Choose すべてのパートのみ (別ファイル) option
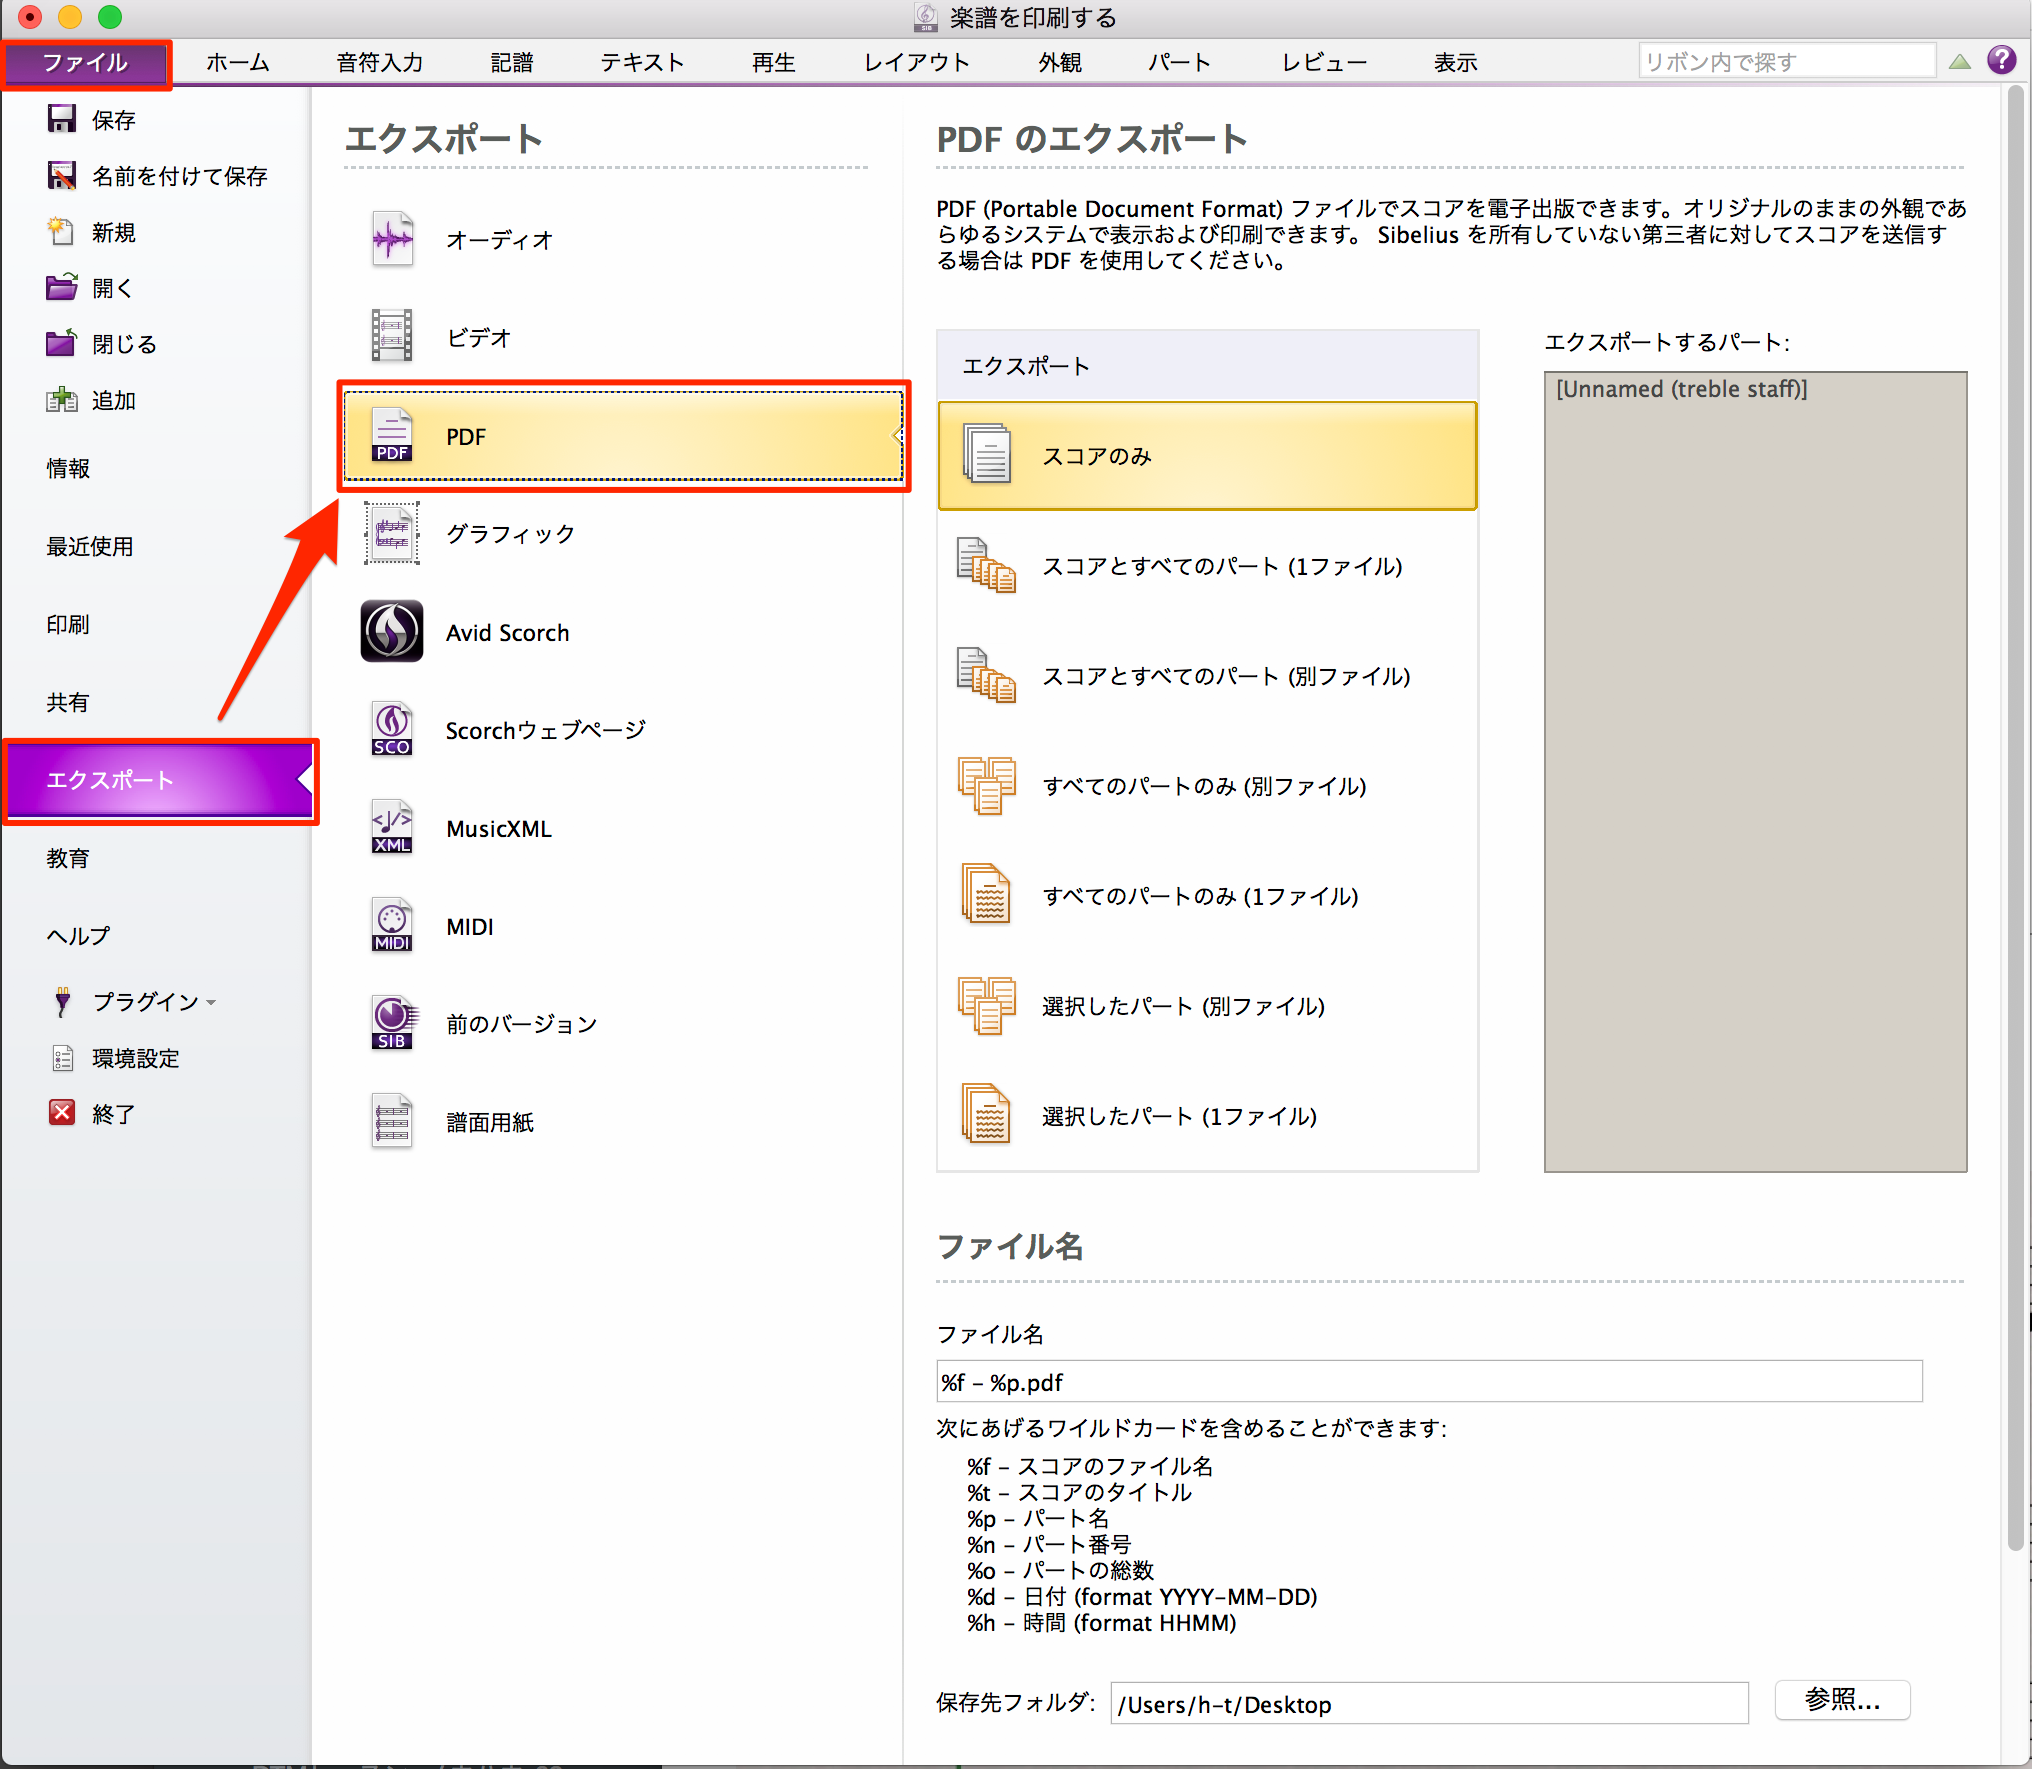The image size is (2032, 1769). click(1208, 786)
